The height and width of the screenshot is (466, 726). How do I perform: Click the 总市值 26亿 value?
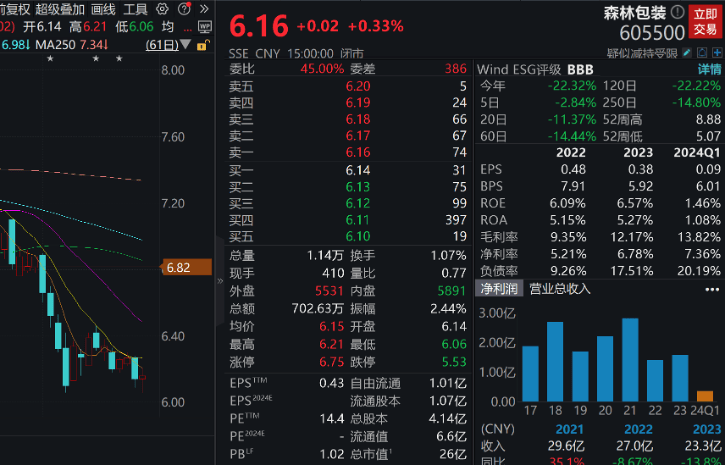click(x=453, y=454)
